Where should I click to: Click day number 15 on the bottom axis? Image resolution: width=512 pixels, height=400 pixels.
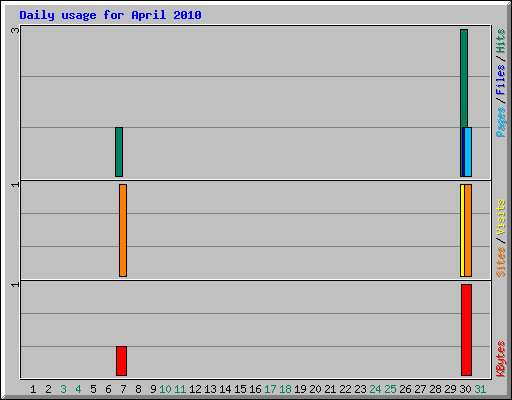pos(240,389)
